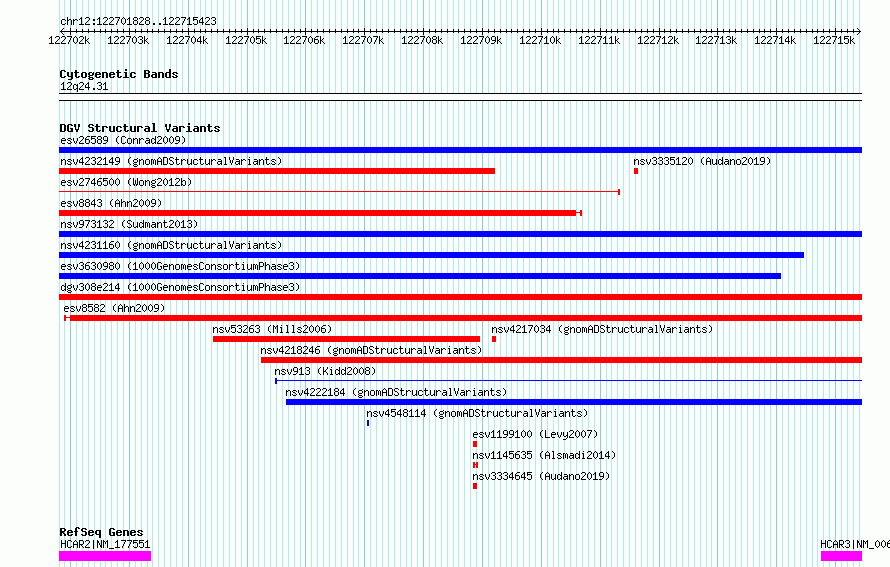Select red esv8843 variant bar
890x567 pixels.
pyautogui.click(x=321, y=213)
